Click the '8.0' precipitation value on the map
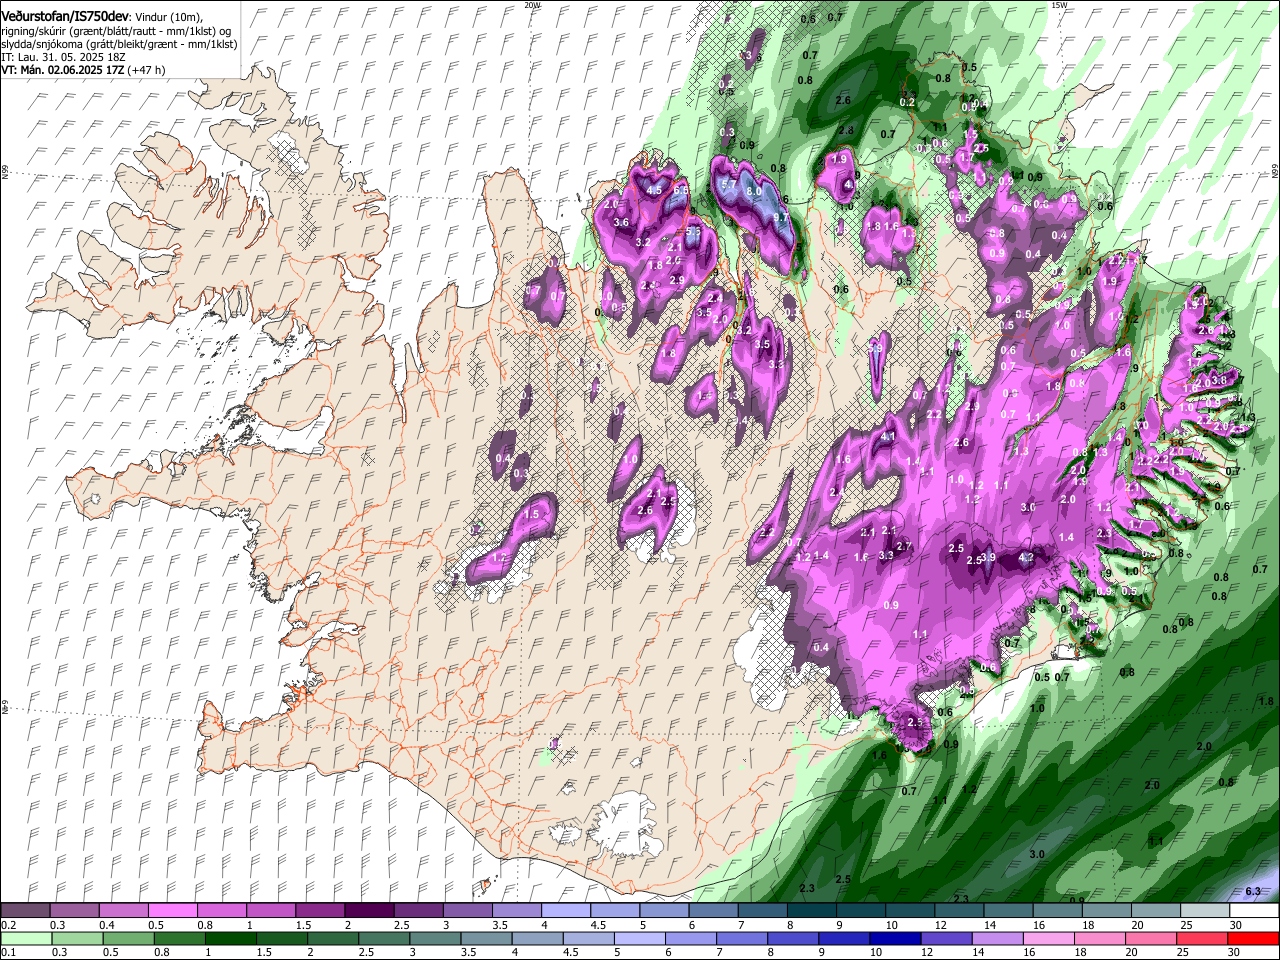Image resolution: width=1280 pixels, height=960 pixels. (x=755, y=190)
